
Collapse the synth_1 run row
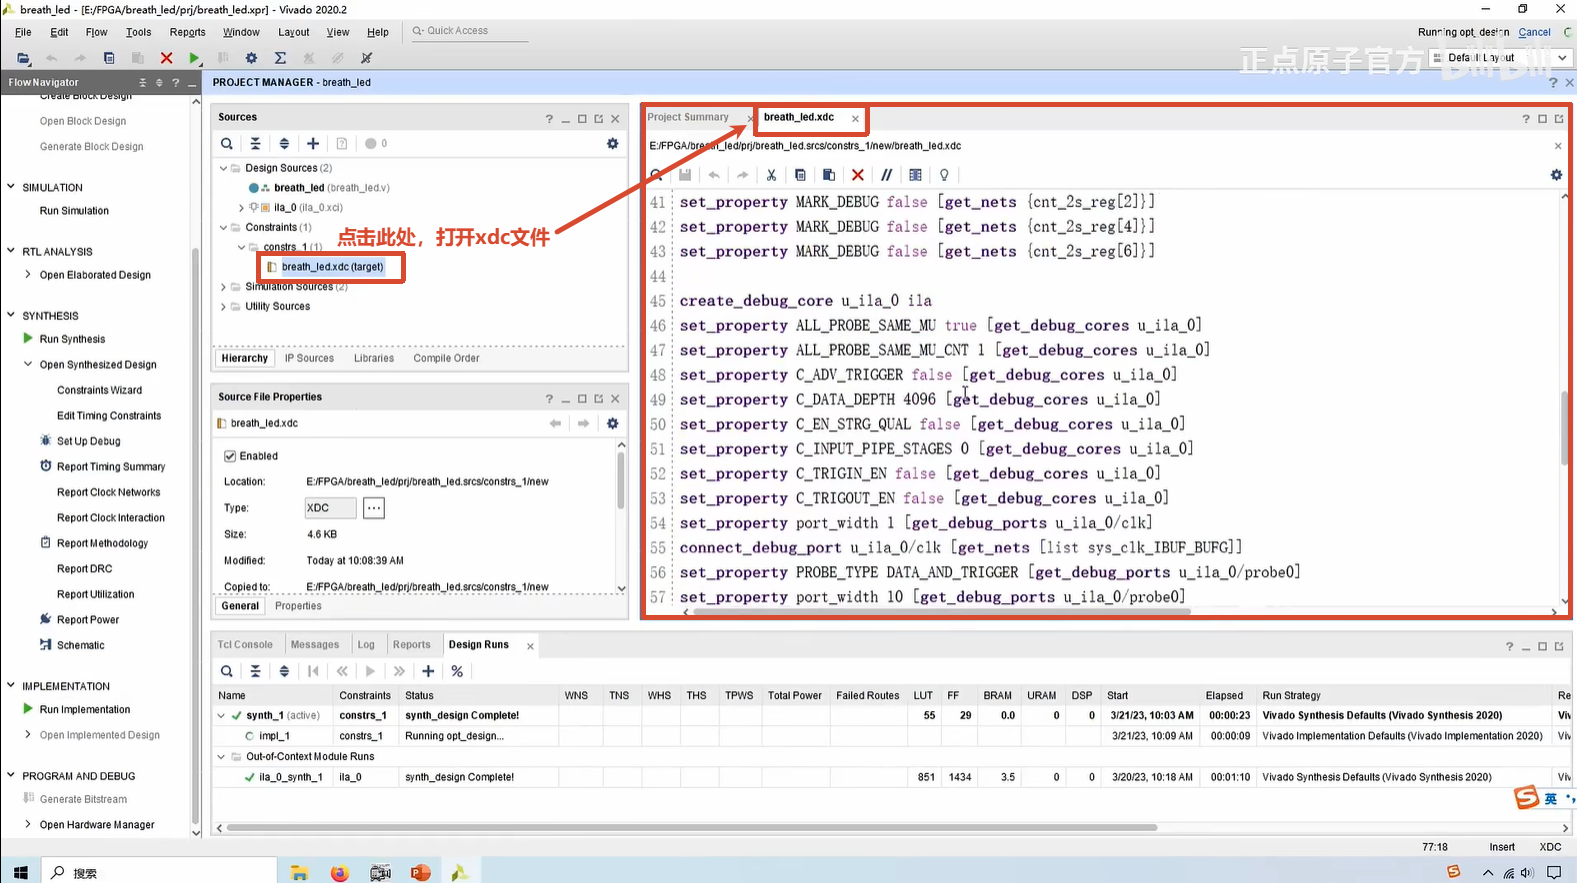point(221,716)
